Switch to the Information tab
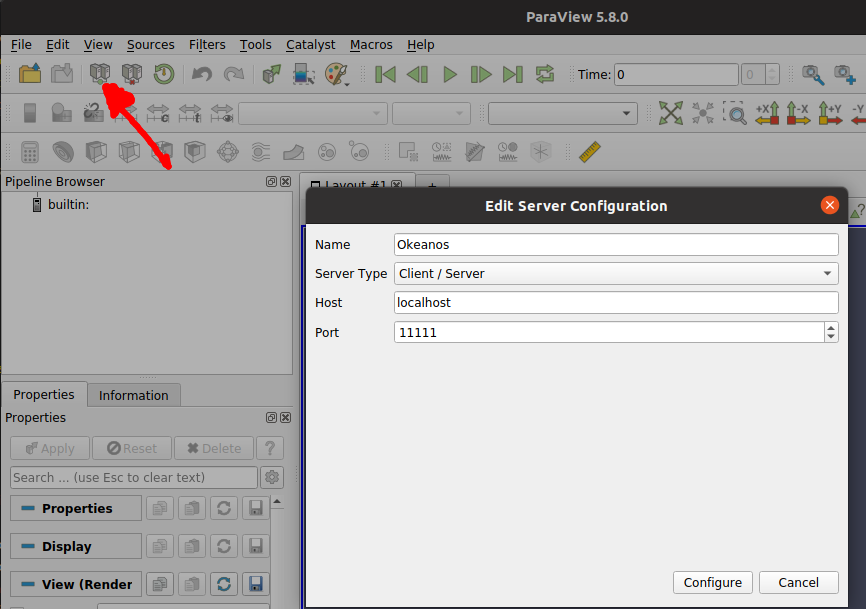 point(133,395)
